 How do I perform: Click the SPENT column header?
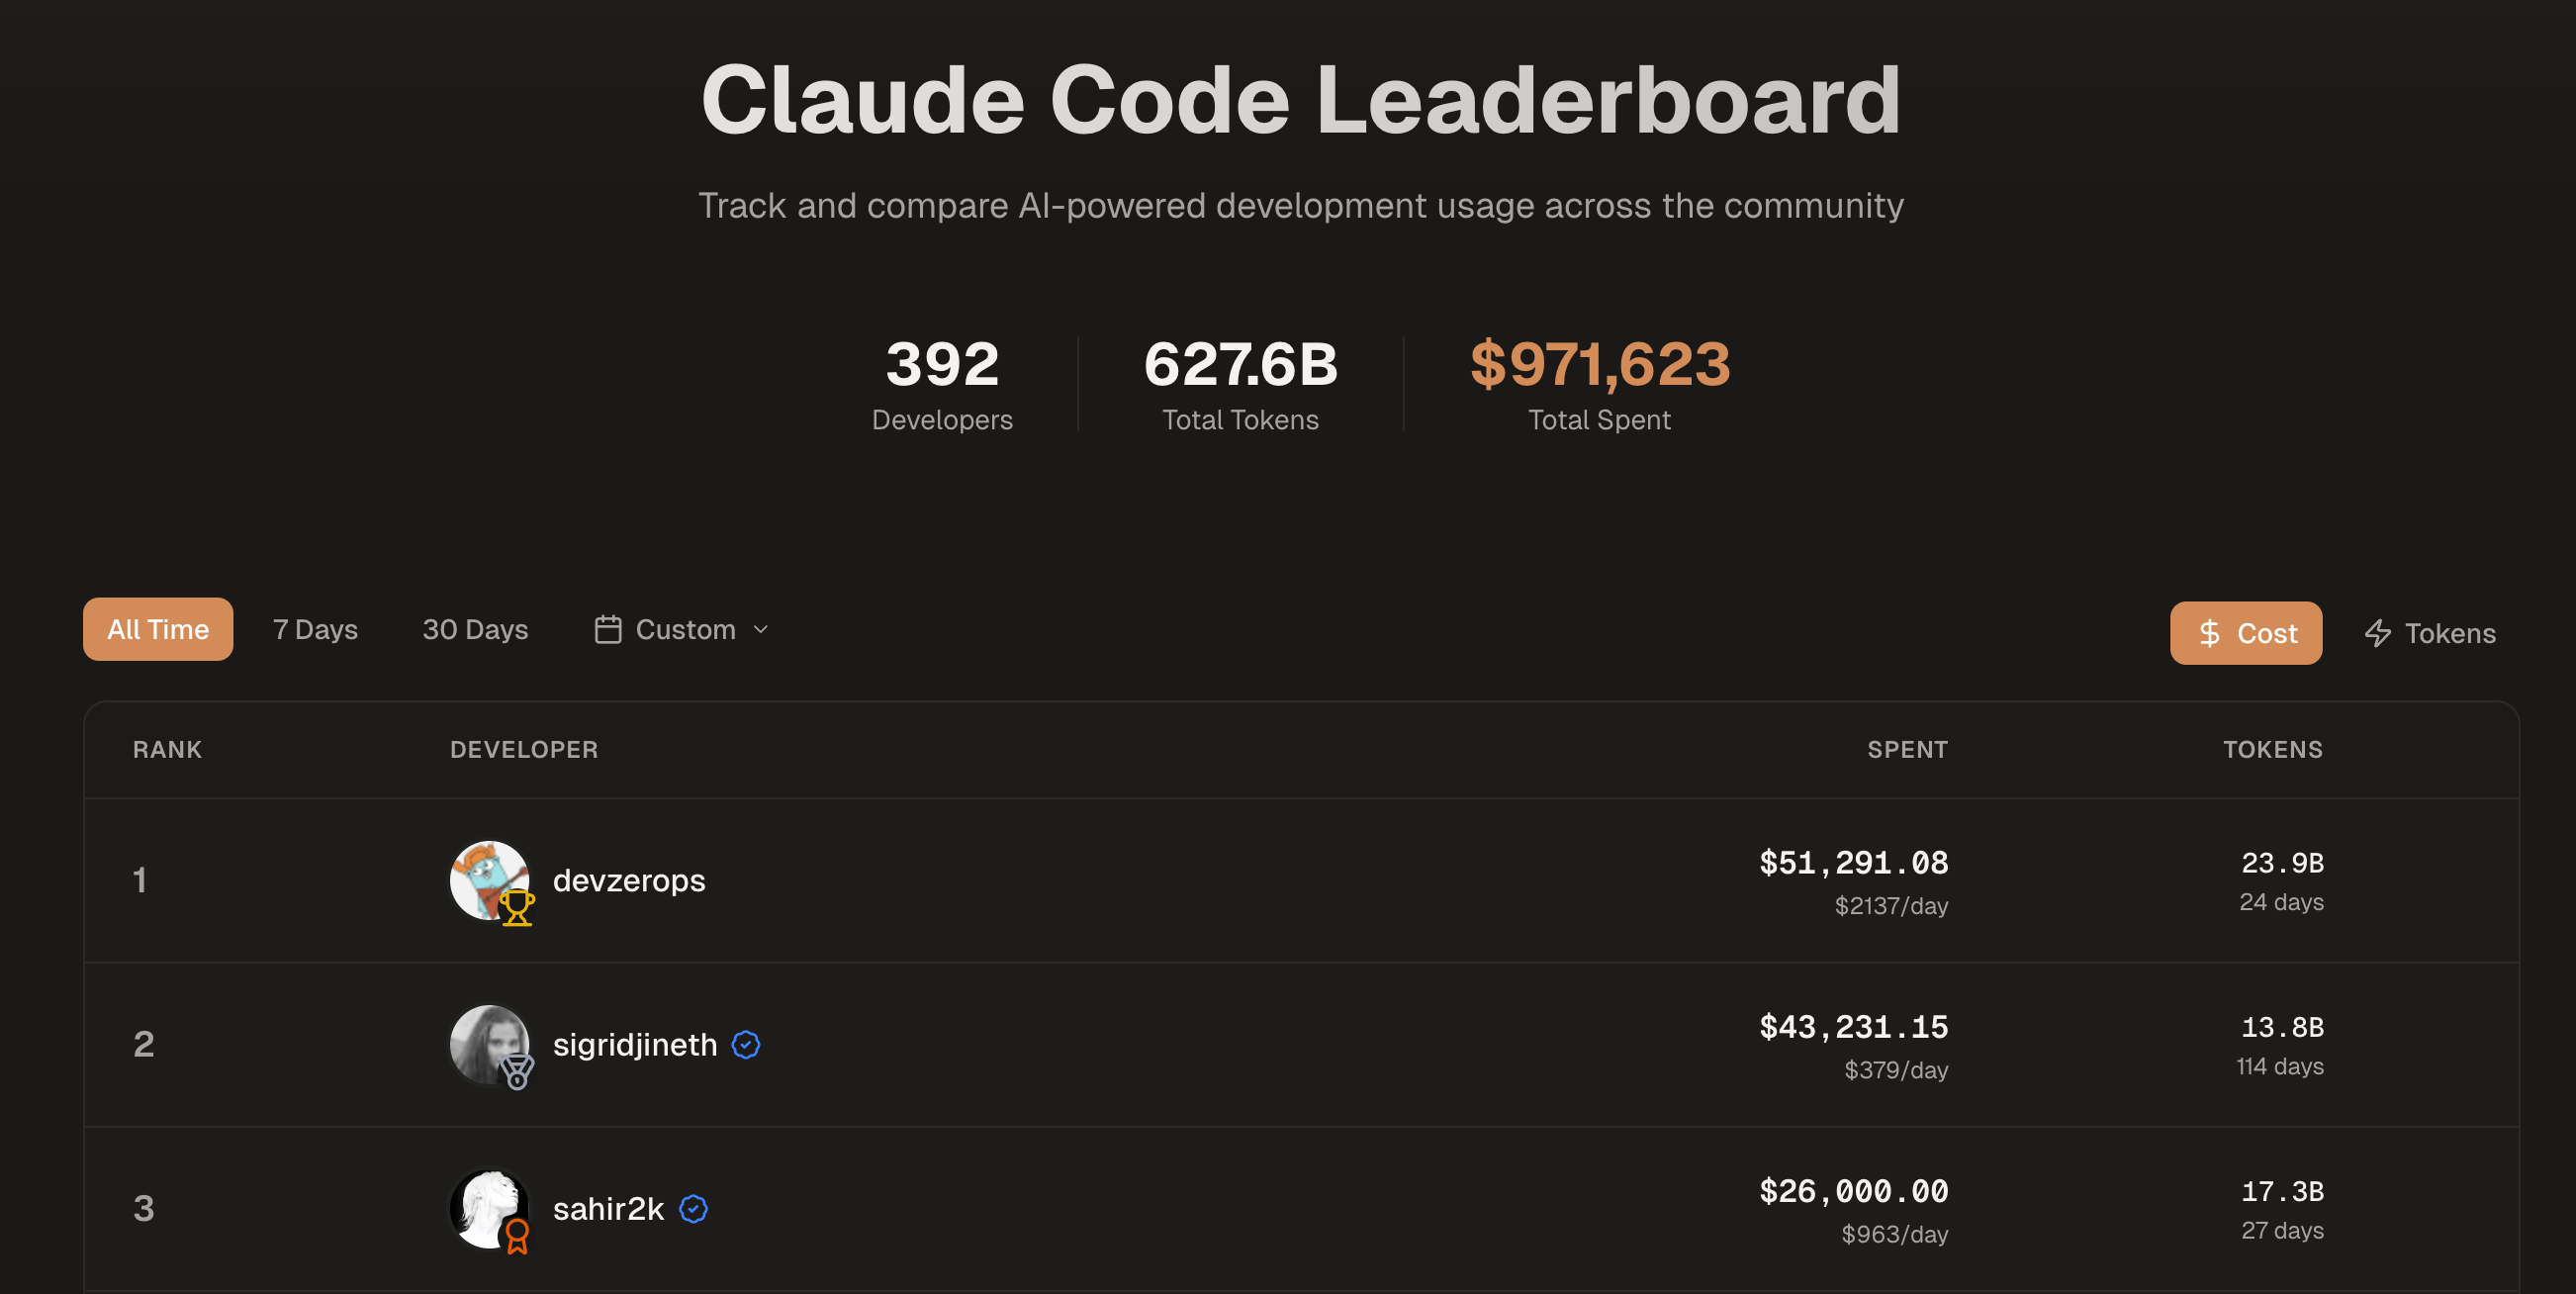coord(1906,749)
